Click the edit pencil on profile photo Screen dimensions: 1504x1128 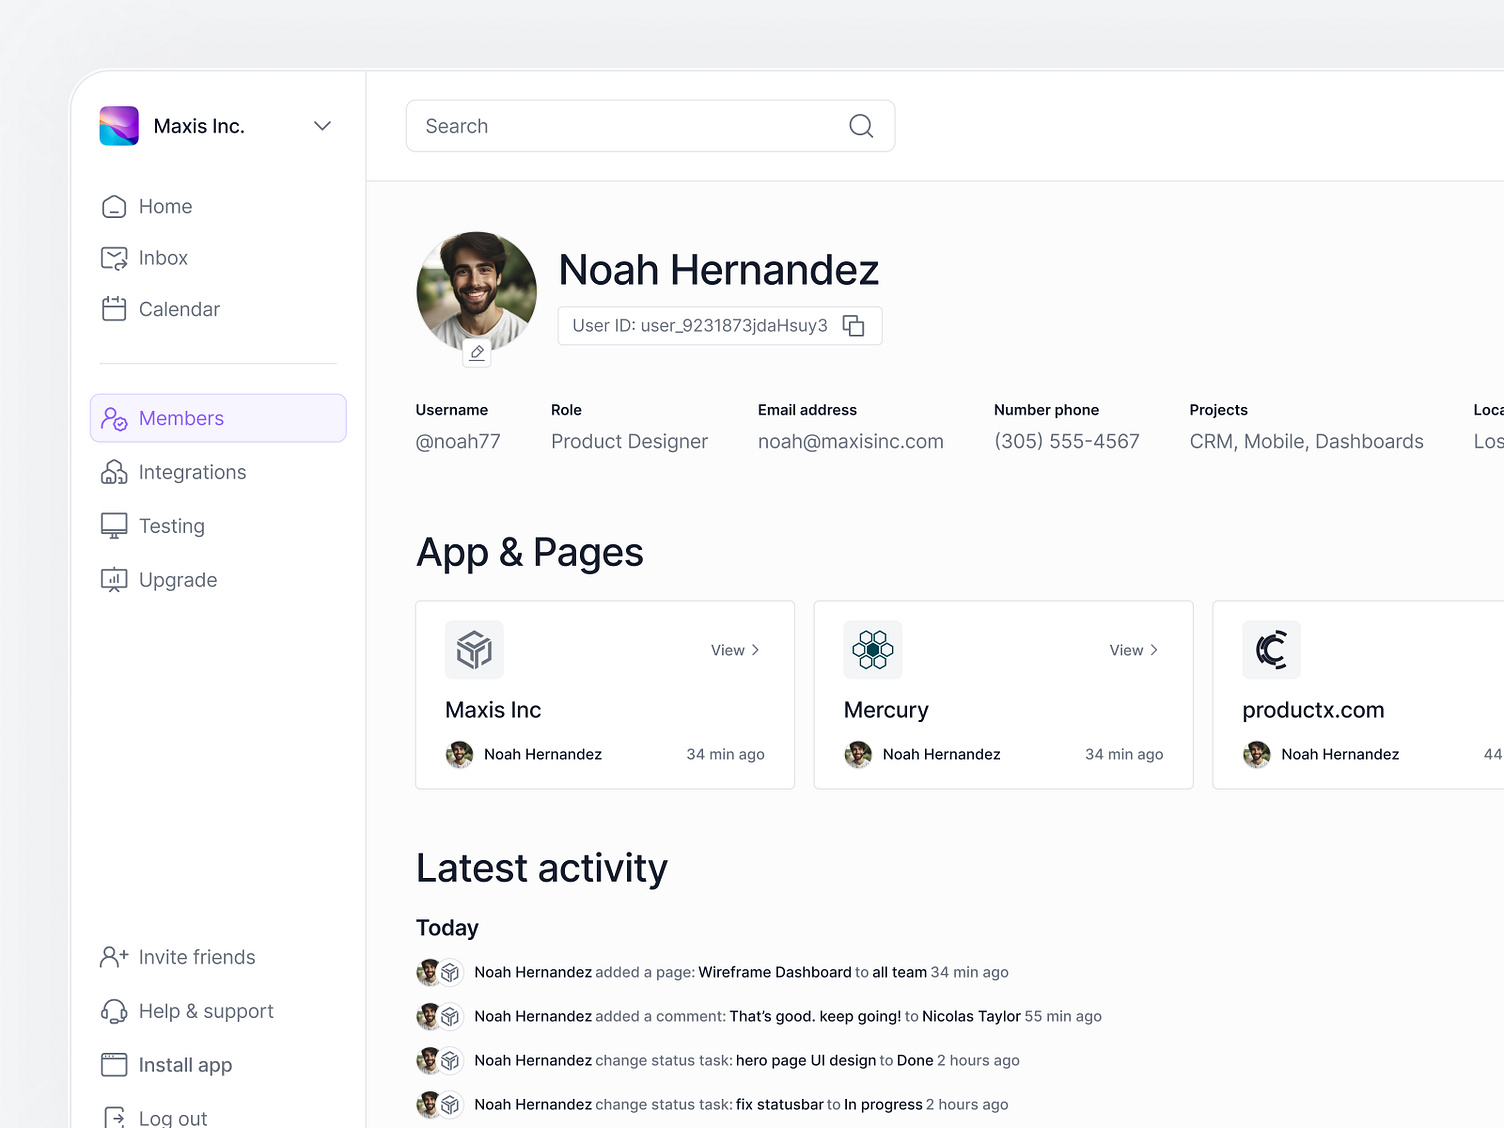[477, 353]
